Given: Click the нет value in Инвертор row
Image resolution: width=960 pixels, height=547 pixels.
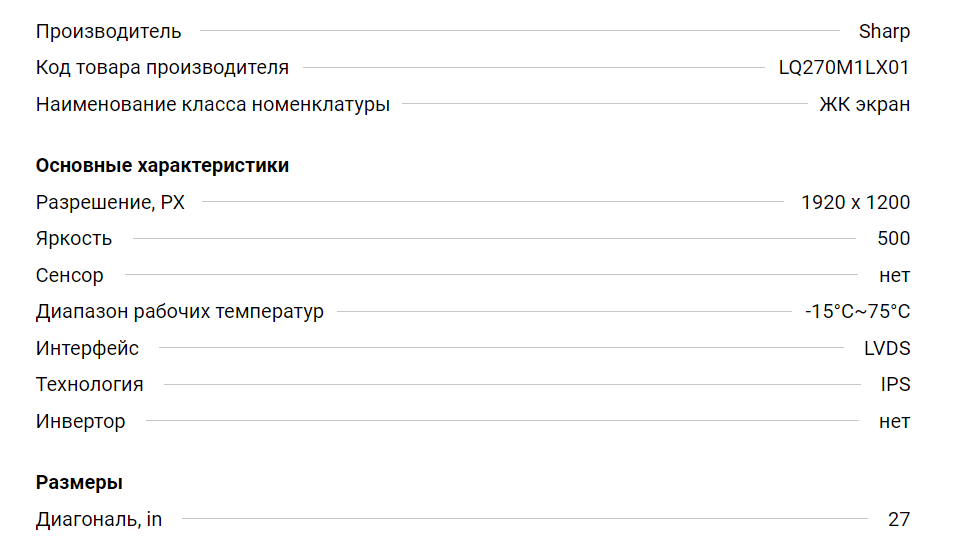Looking at the screenshot, I should [x=894, y=422].
